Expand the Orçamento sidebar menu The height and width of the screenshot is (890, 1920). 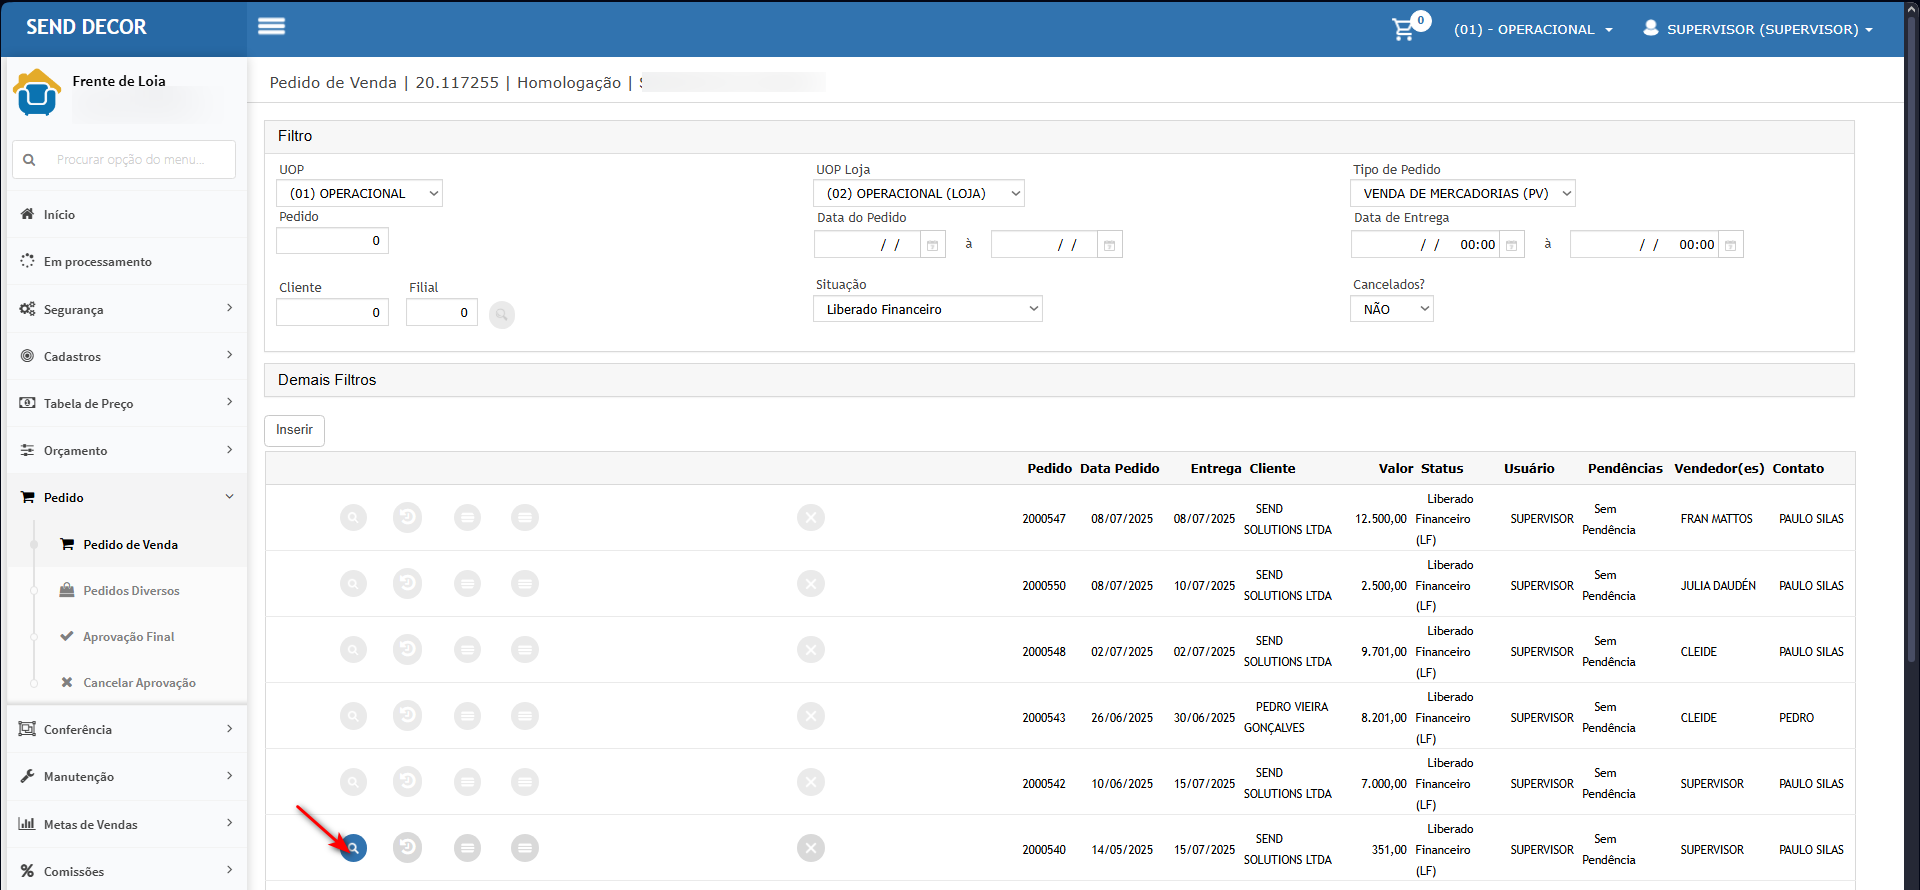coord(126,451)
